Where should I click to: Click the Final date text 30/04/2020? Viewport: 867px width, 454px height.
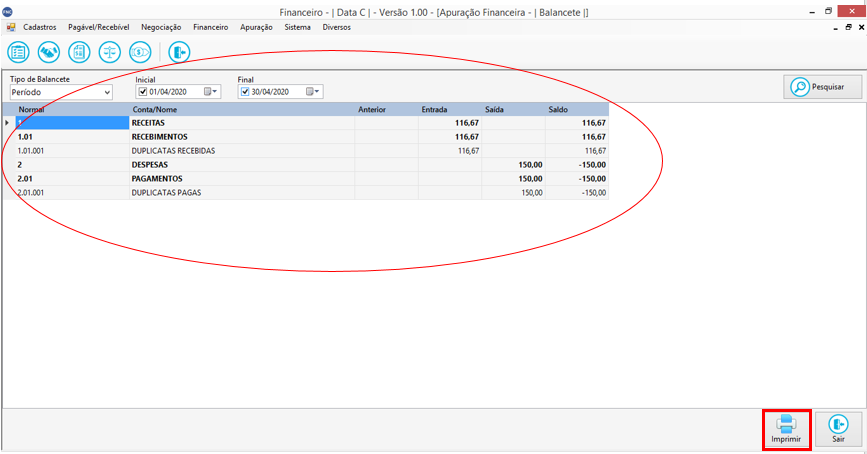pos(270,92)
